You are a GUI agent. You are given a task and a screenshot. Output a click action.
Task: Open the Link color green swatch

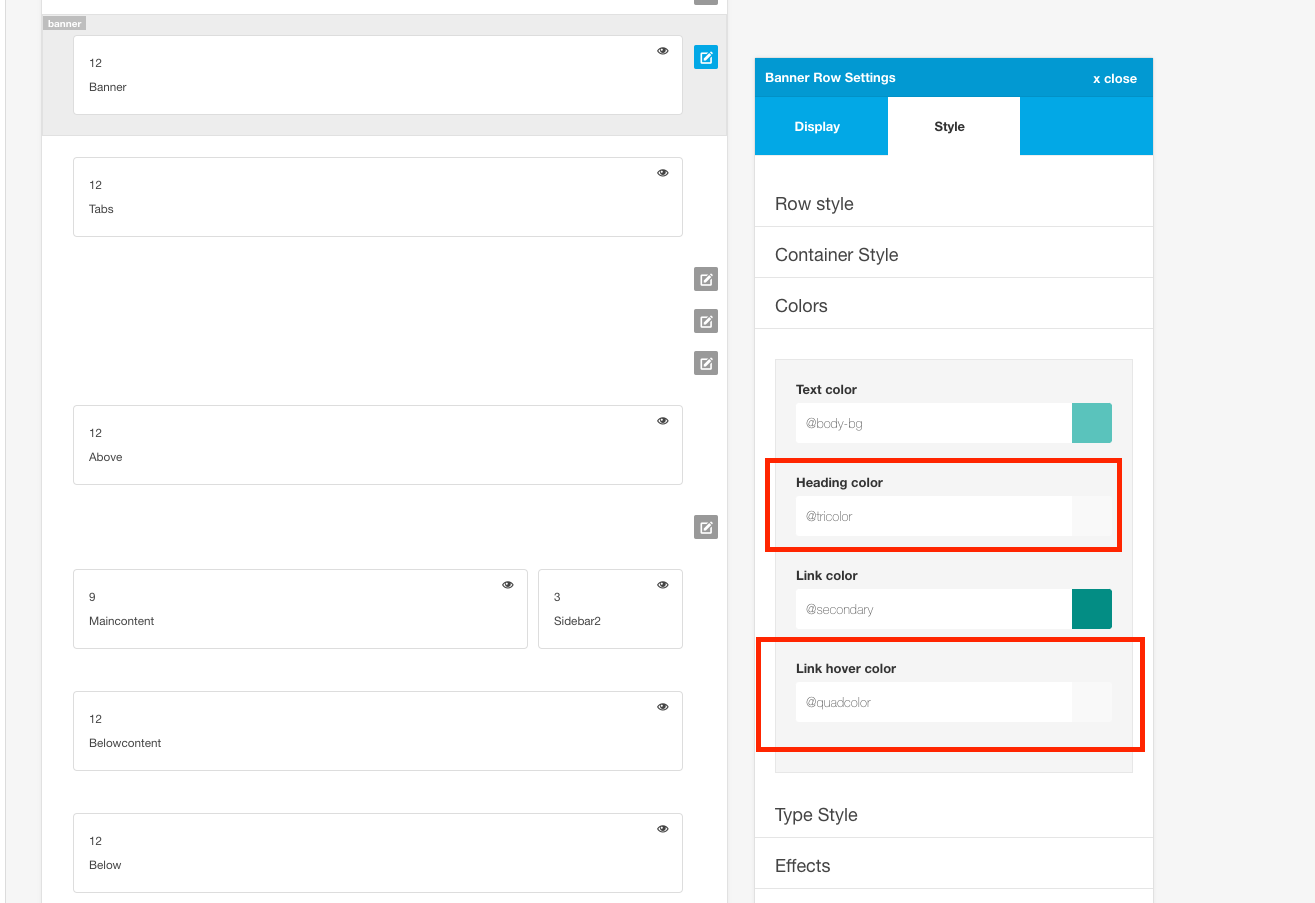point(1091,609)
